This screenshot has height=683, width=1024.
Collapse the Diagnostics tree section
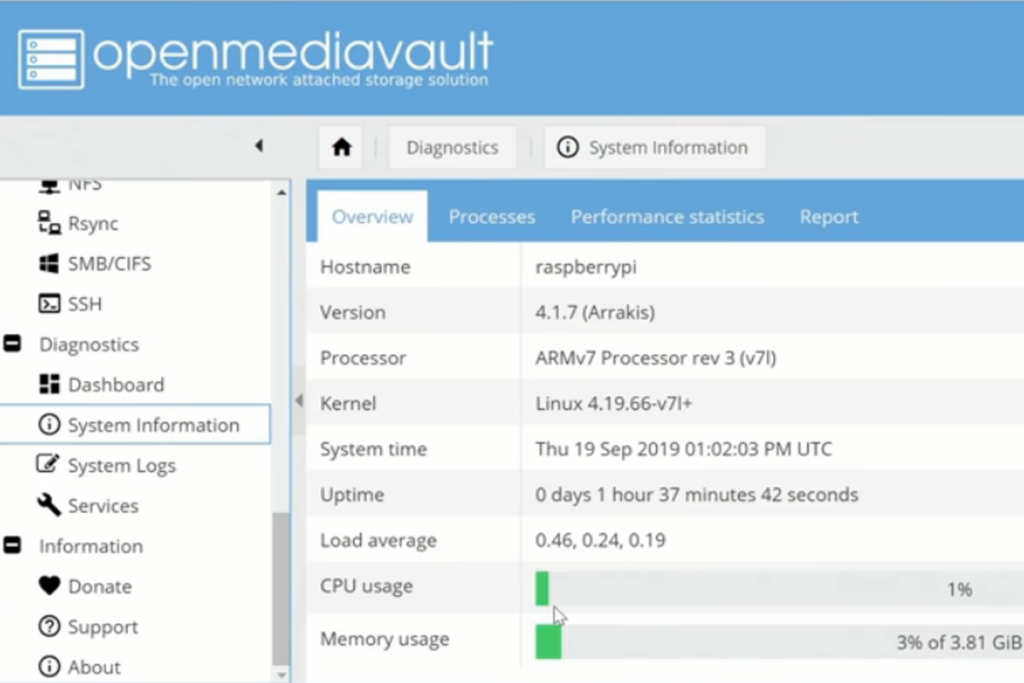tap(12, 343)
